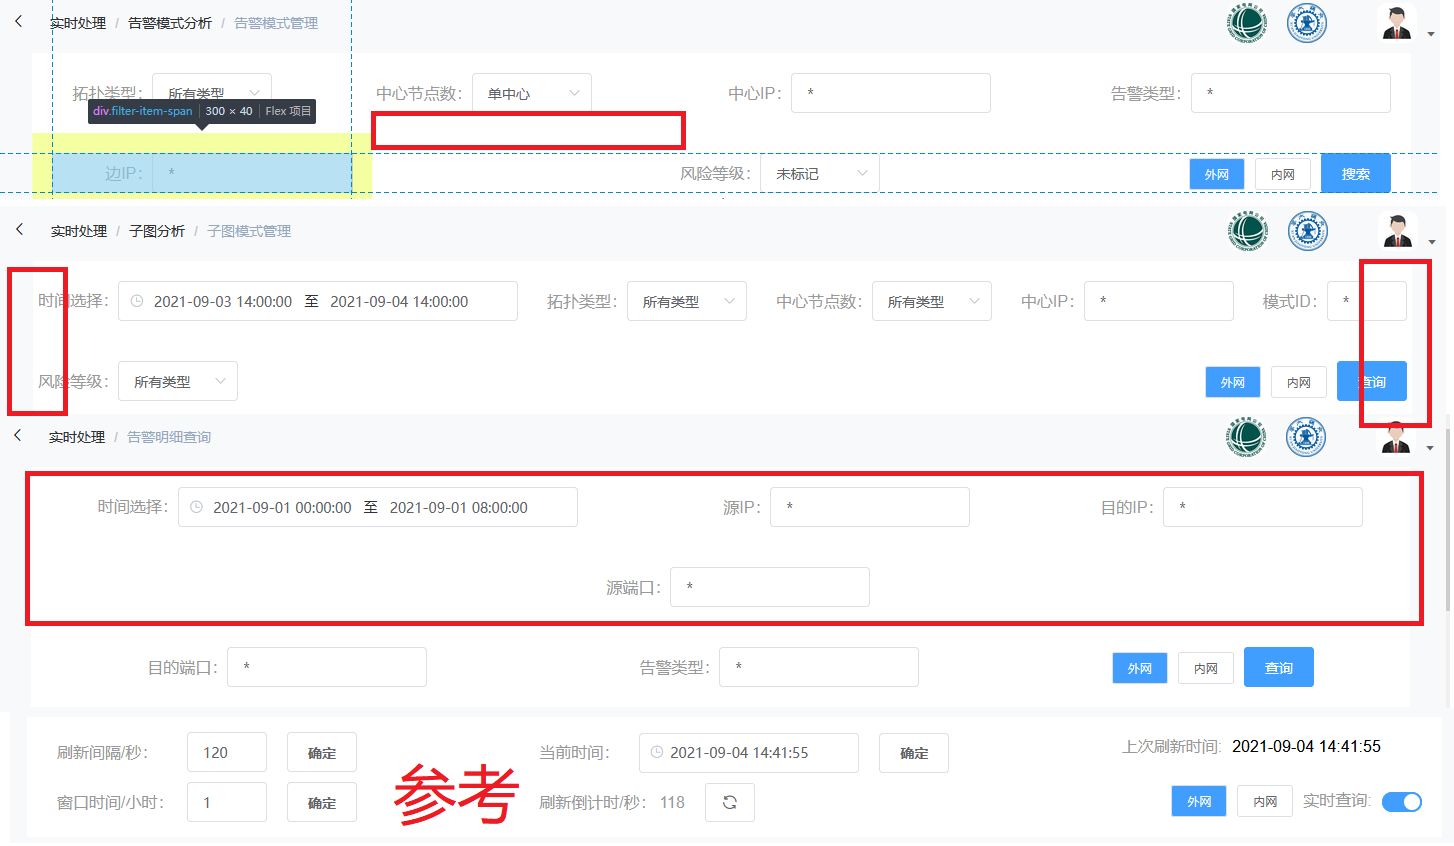Click the refresh icon beside 刷新倒计时
The height and width of the screenshot is (846, 1454).
click(730, 802)
